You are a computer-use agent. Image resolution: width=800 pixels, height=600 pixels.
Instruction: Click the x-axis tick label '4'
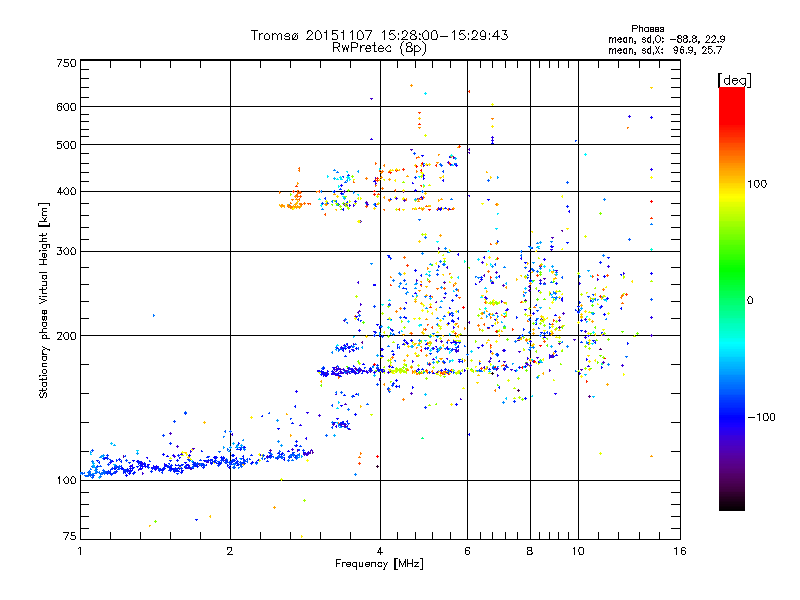coord(380,551)
